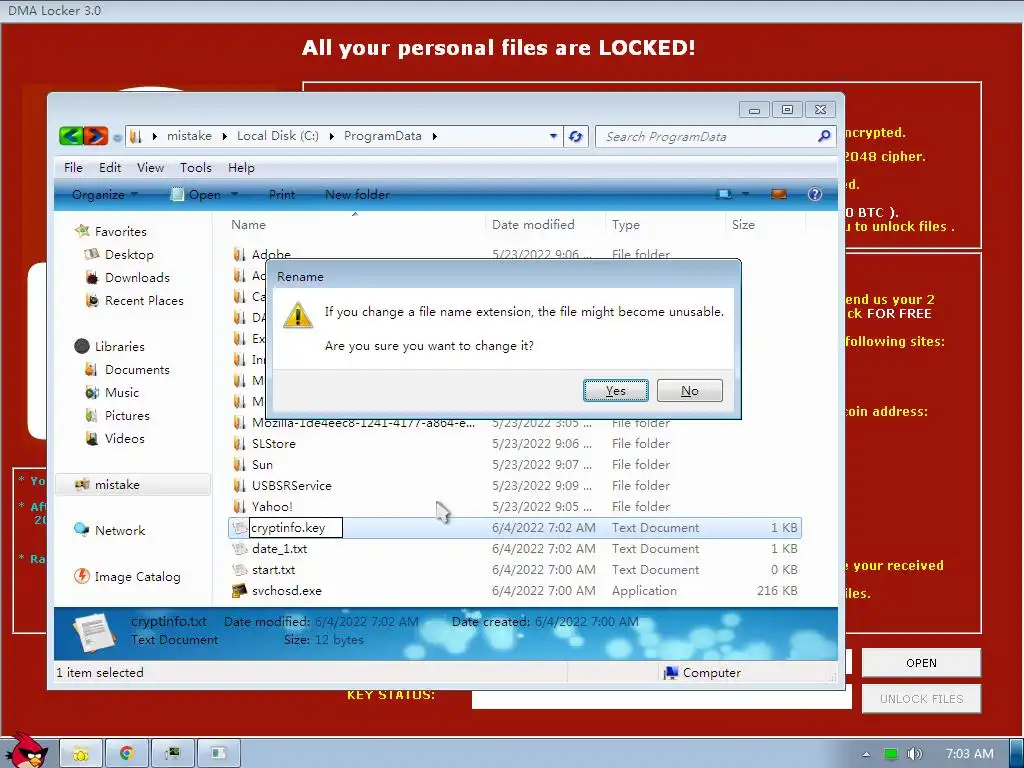Cancel the rename with No button

[690, 391]
